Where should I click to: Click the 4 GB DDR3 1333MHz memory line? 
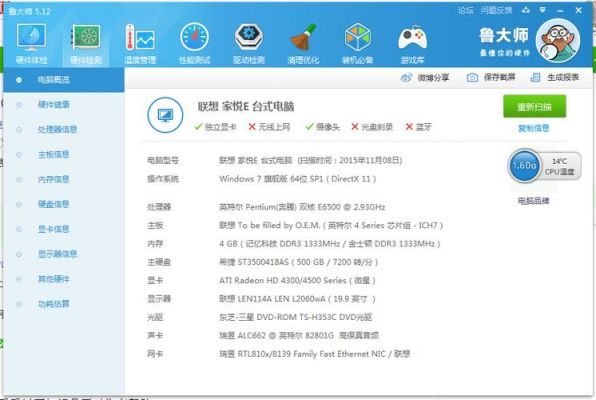(330, 244)
